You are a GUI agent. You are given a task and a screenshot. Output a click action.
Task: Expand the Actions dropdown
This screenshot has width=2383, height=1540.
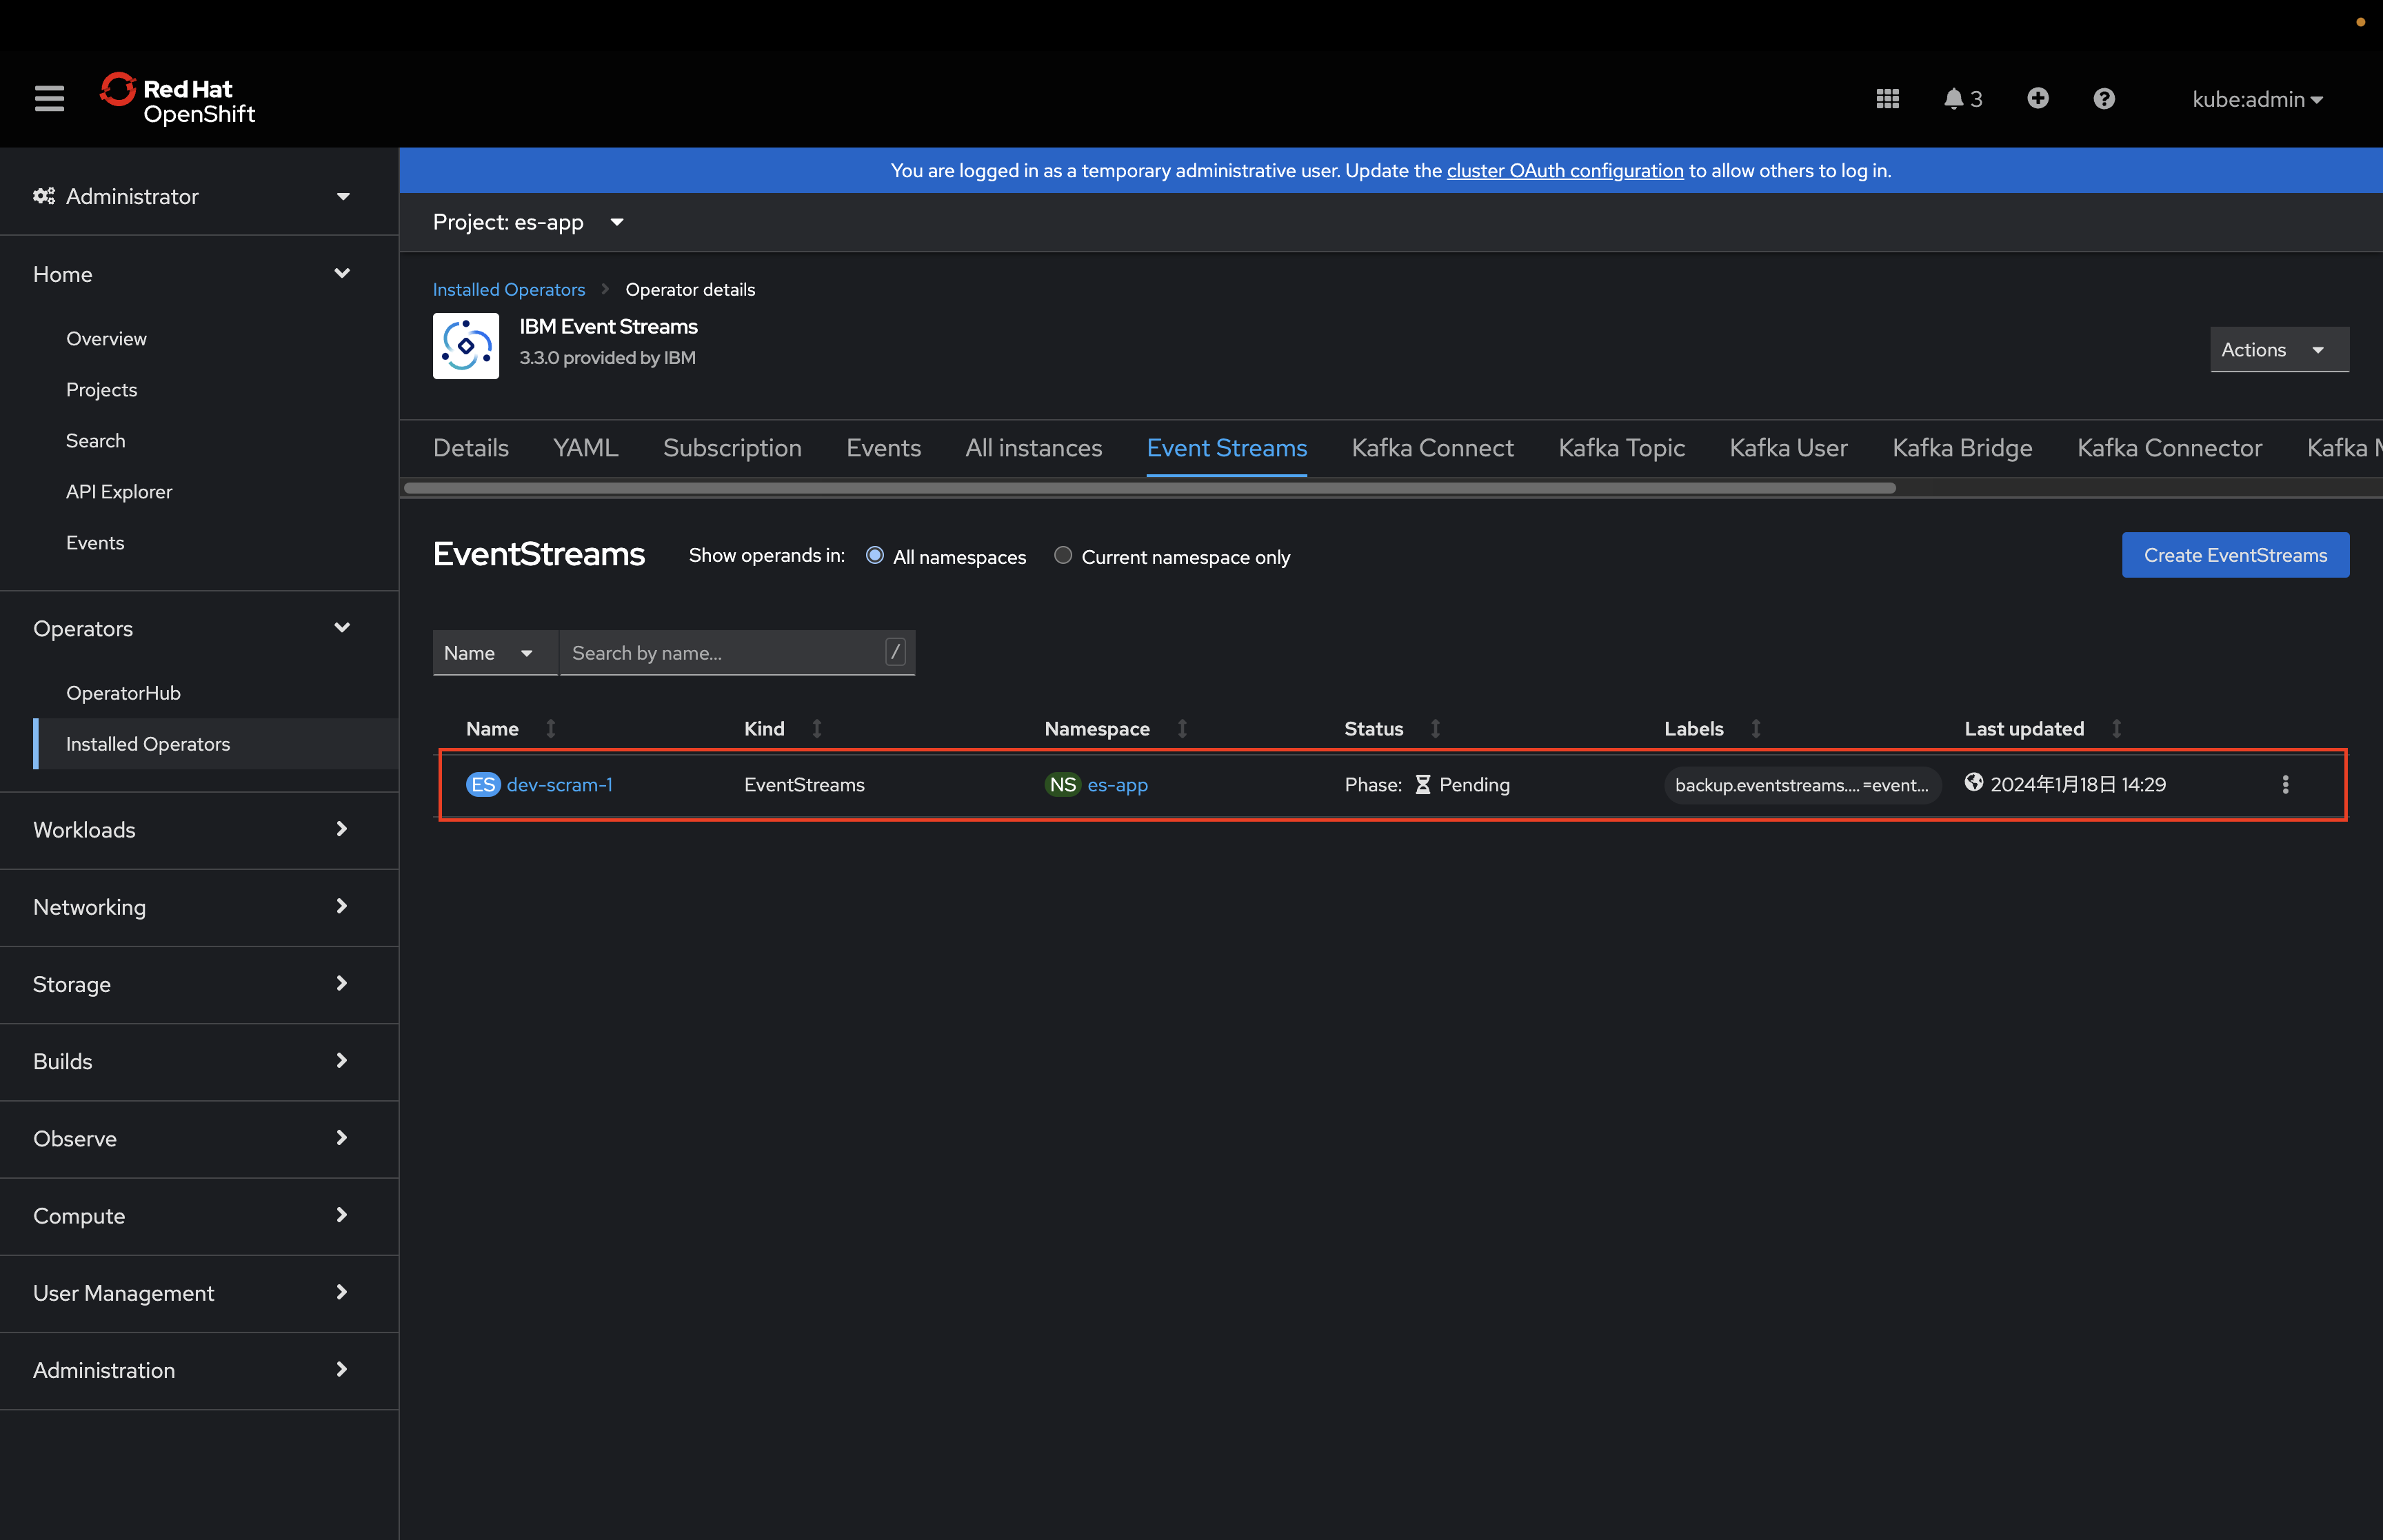click(x=2278, y=349)
